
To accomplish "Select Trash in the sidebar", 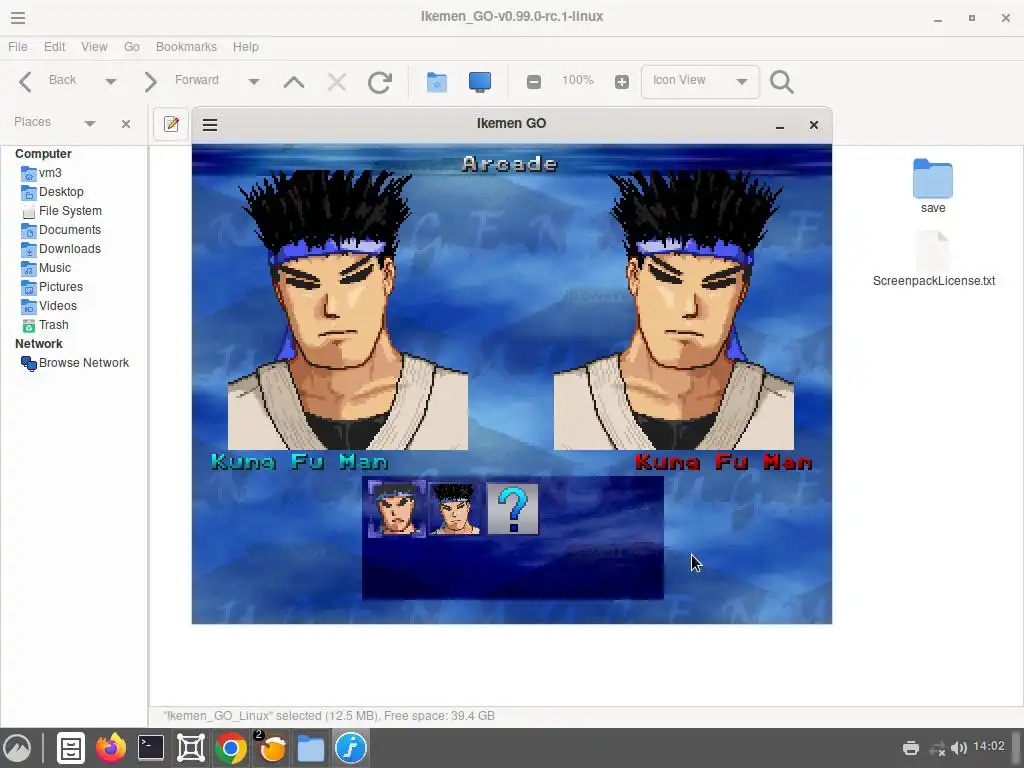I will coord(44,325).
